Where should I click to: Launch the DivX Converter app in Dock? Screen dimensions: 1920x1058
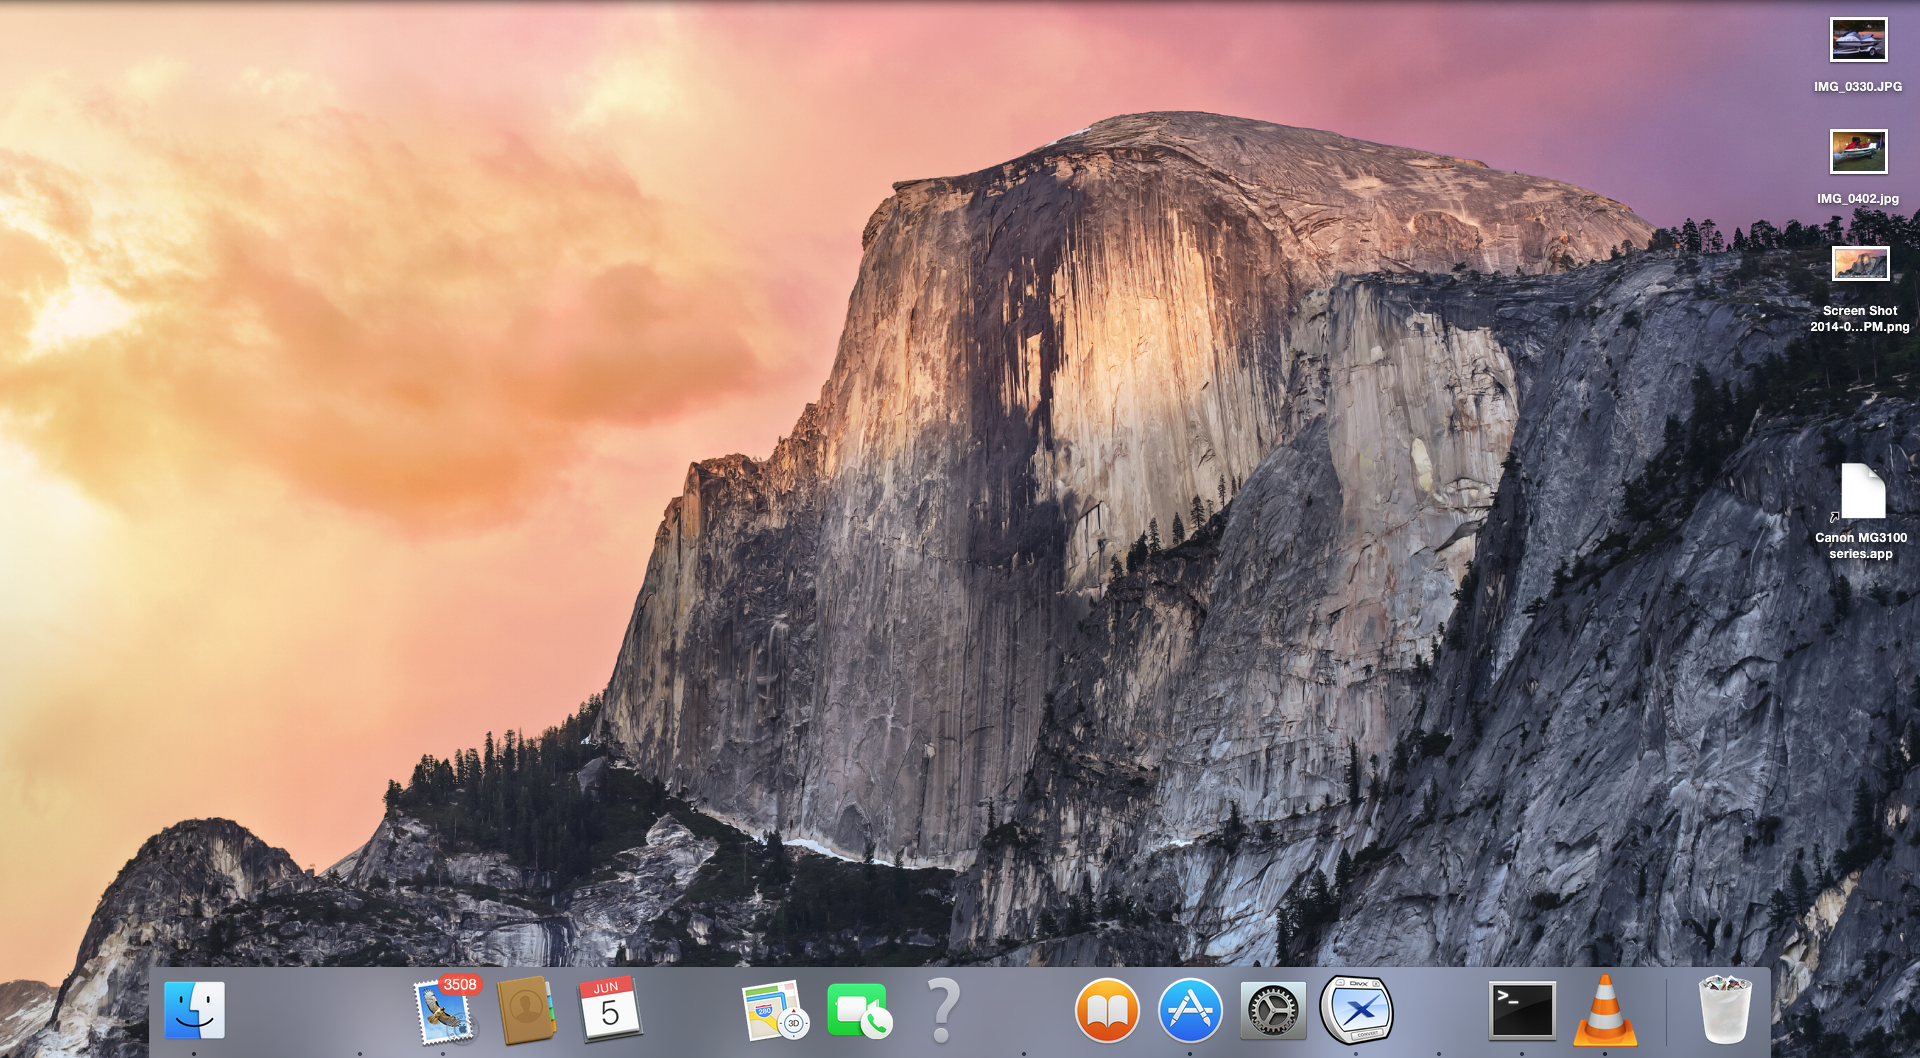[1357, 1010]
